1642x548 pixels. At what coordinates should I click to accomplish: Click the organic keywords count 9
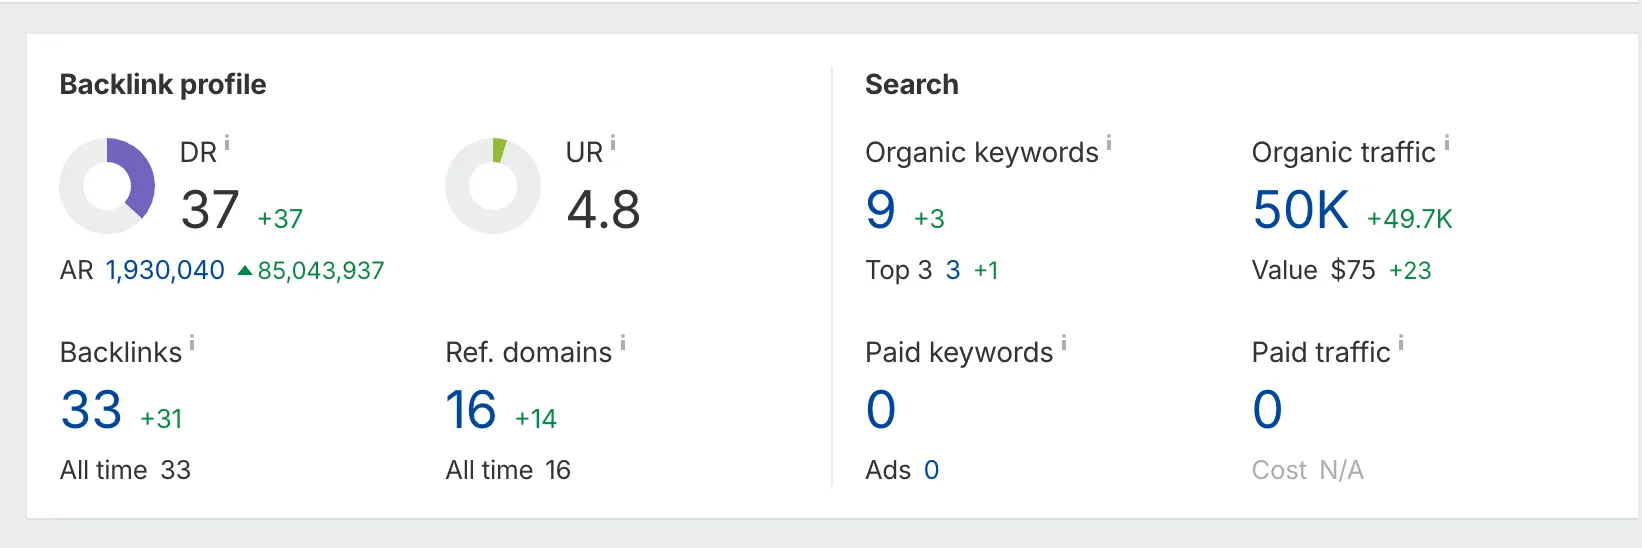pos(880,210)
